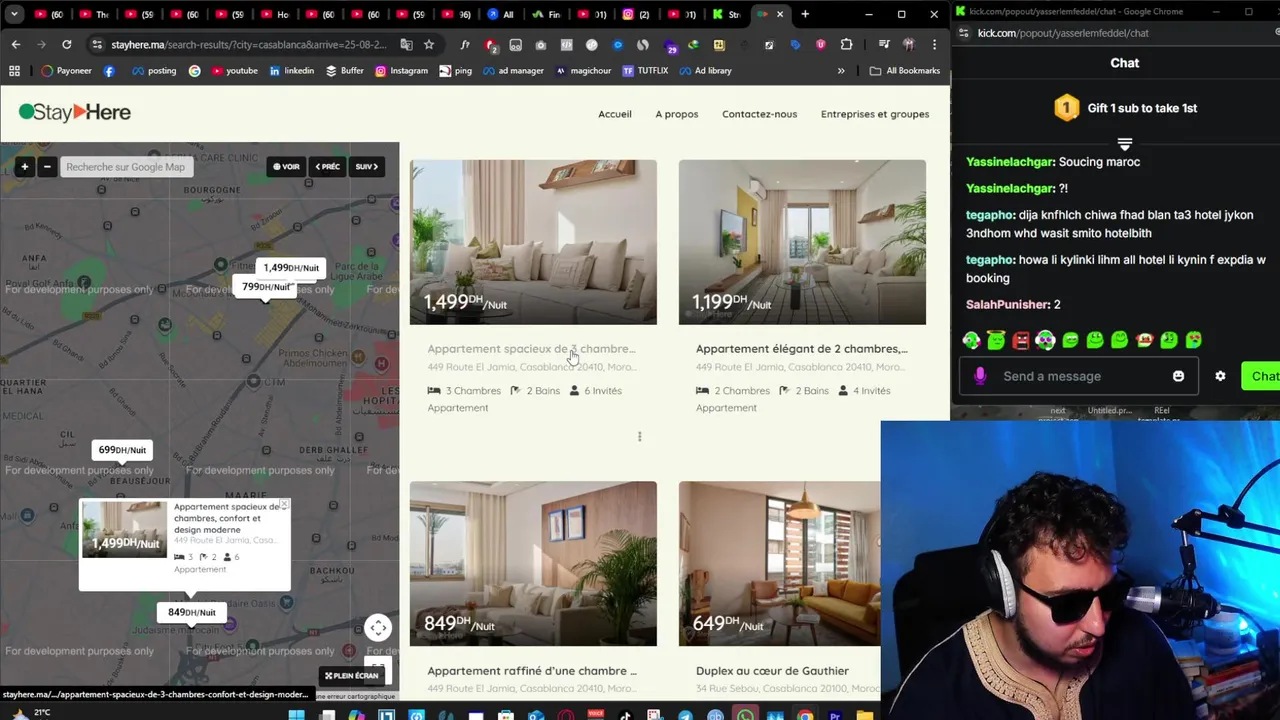
Task: Open the Chrome three-dot menu
Action: click(x=934, y=45)
